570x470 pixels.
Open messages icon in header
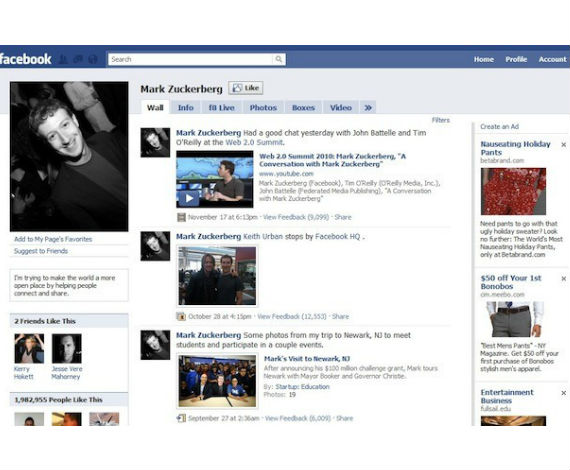pyautogui.click(x=78, y=59)
